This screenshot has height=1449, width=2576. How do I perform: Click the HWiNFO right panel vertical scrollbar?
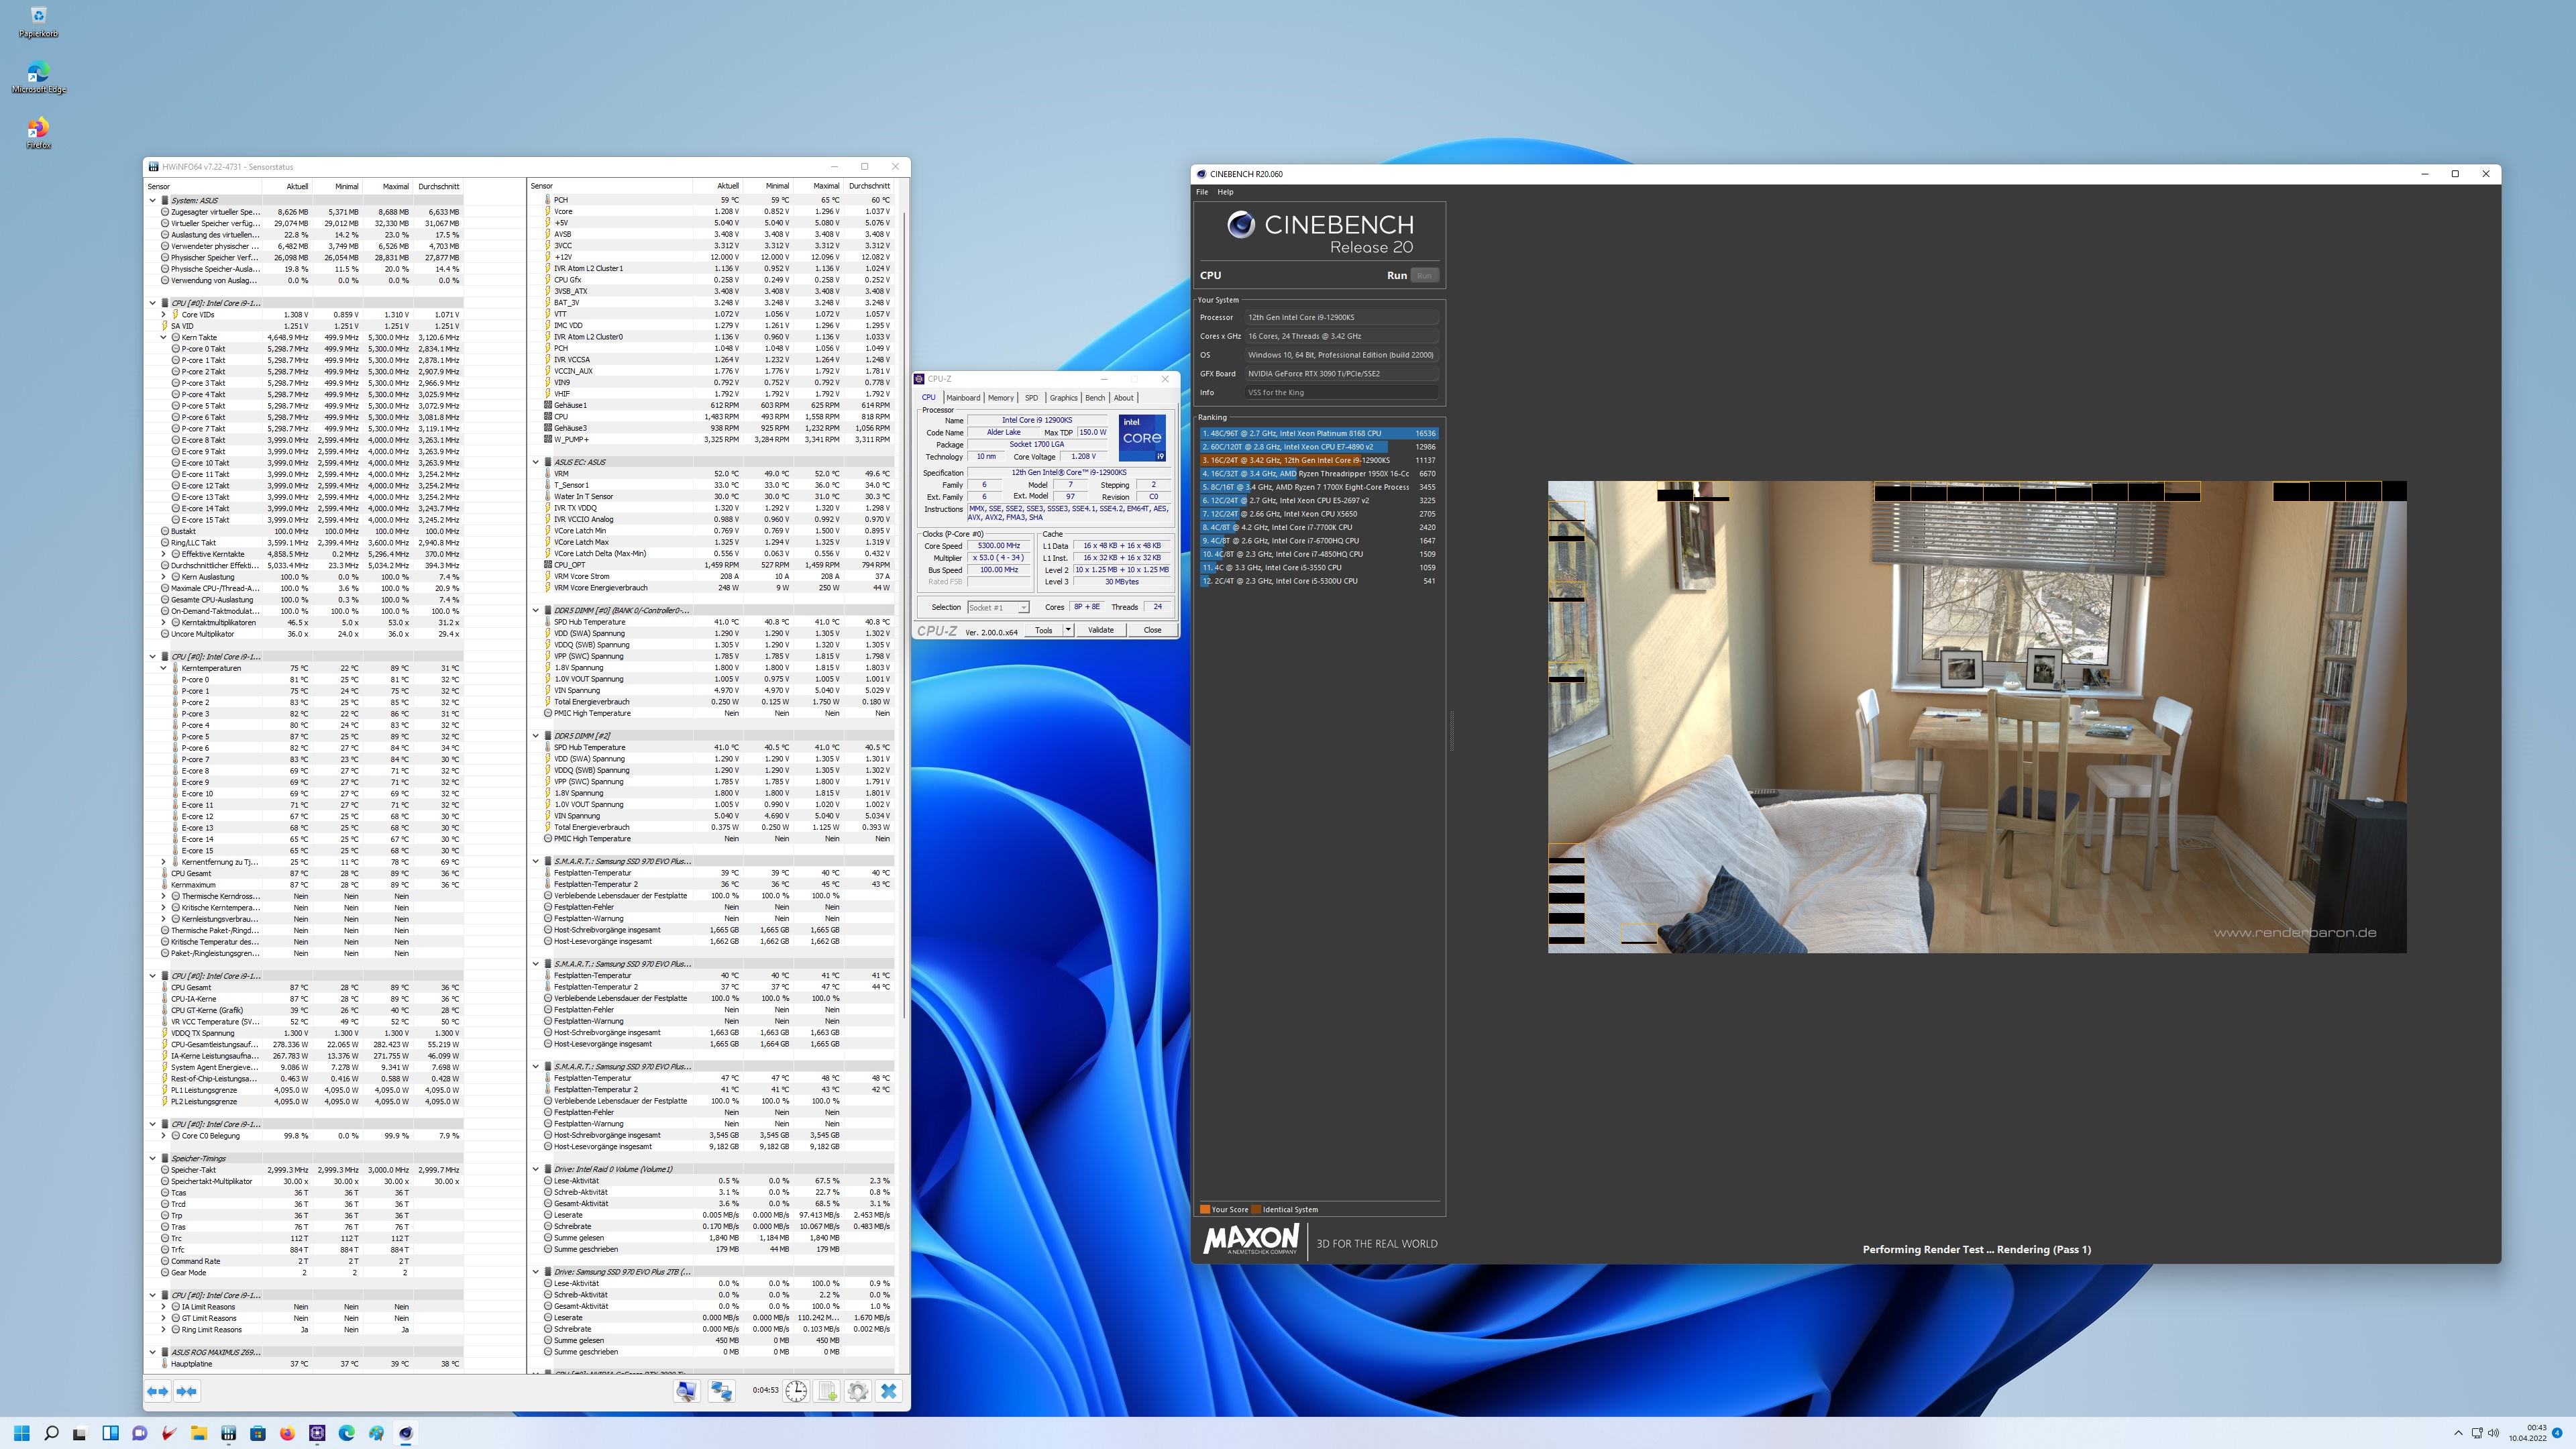[903, 615]
